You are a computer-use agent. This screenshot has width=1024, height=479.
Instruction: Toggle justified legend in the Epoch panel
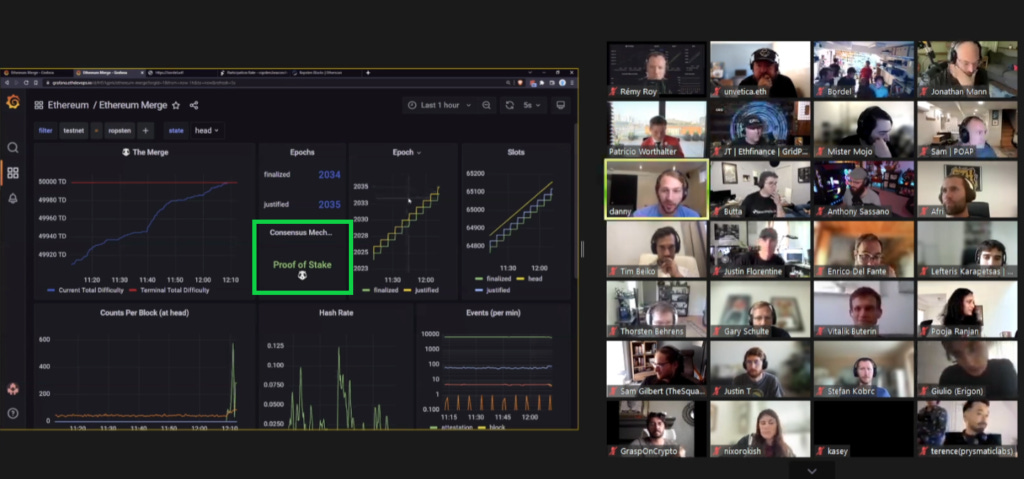click(421, 290)
